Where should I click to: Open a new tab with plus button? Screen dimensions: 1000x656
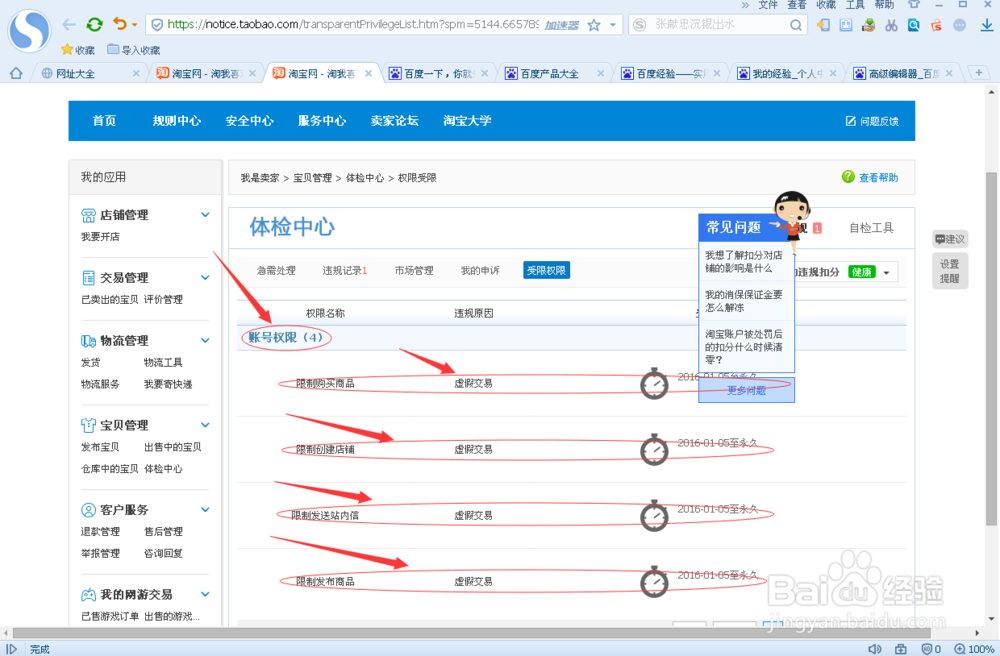pyautogui.click(x=979, y=73)
